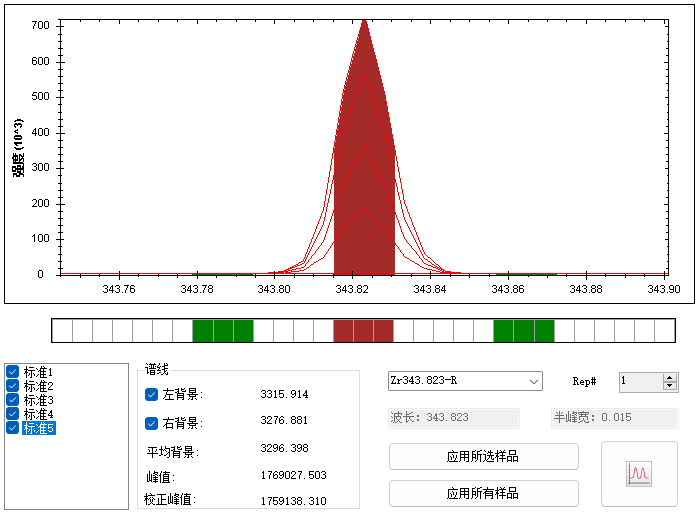The width and height of the screenshot is (699, 514).
Task: Click the 应用所选样品 button
Action: [484, 456]
